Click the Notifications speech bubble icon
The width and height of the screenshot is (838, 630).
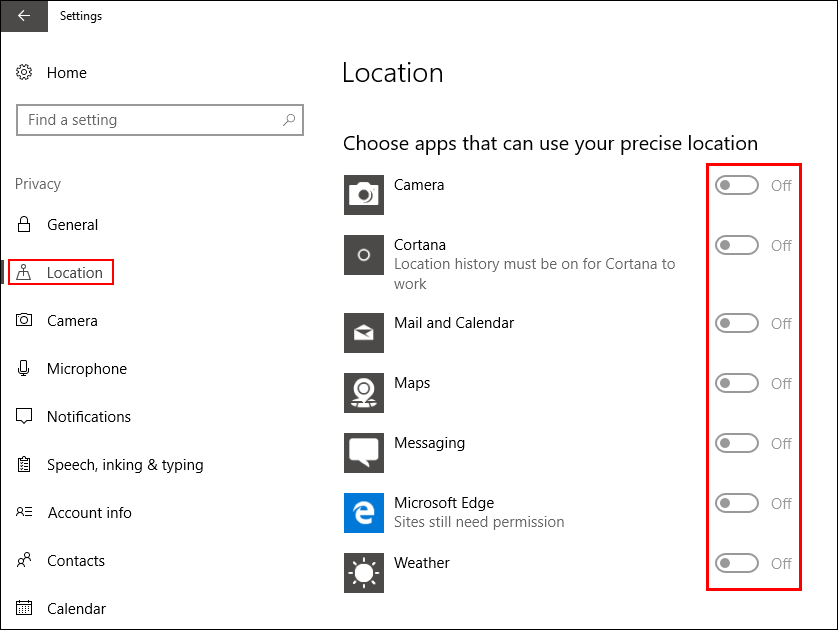coord(24,416)
